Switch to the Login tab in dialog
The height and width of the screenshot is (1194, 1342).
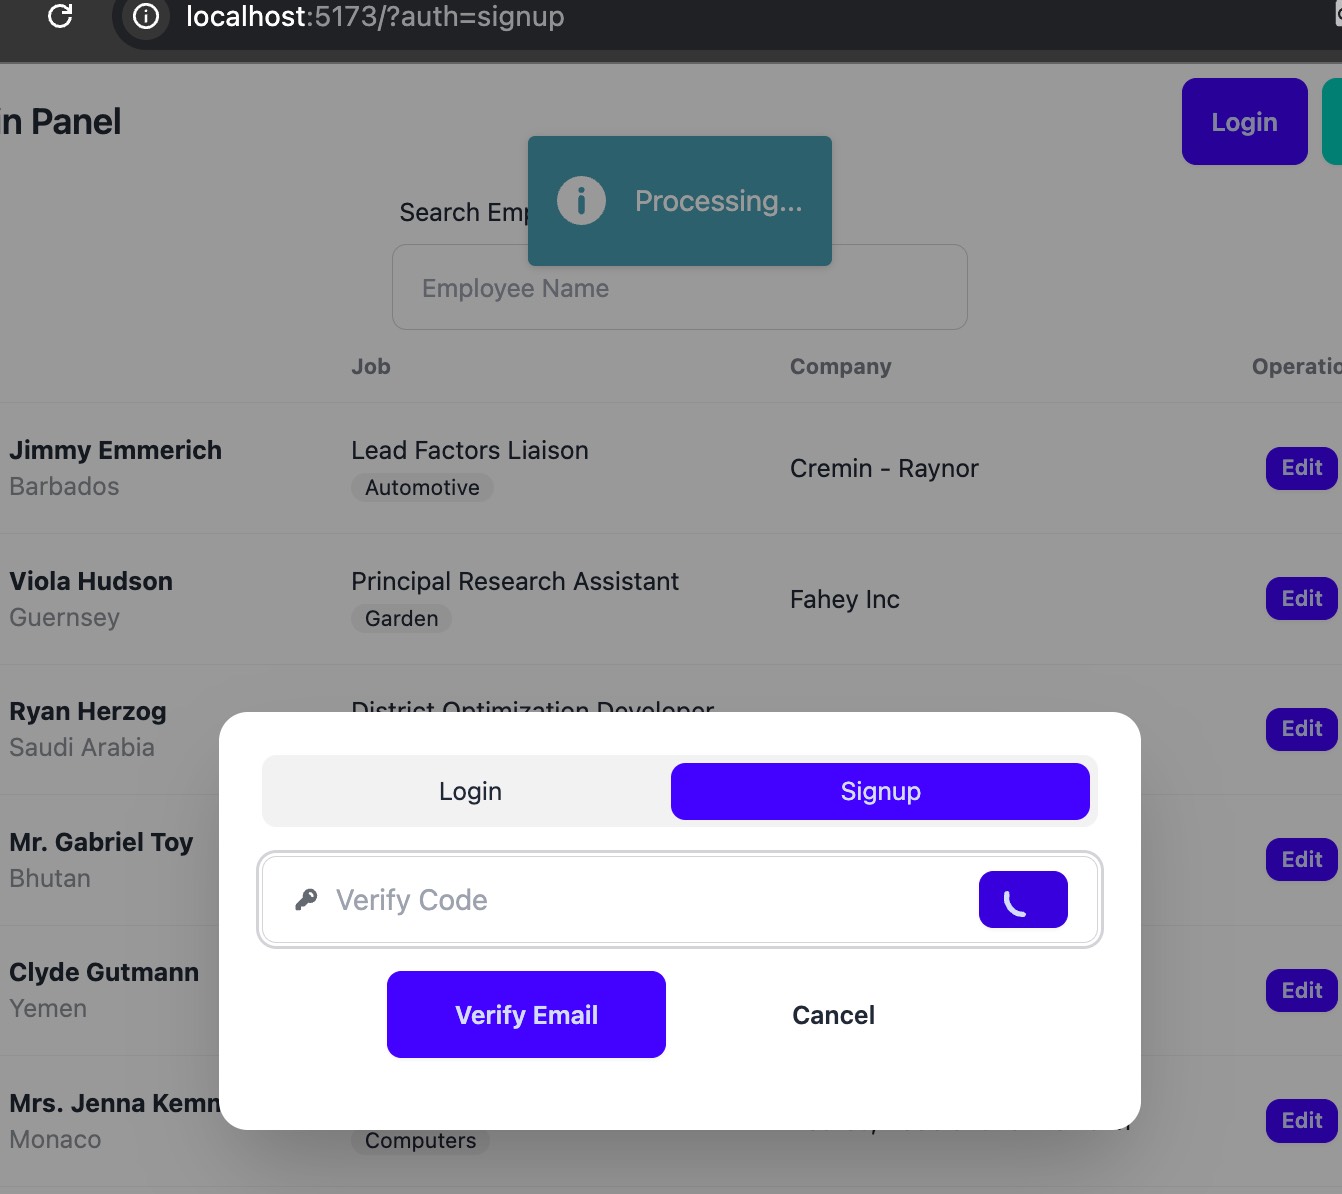(x=470, y=791)
